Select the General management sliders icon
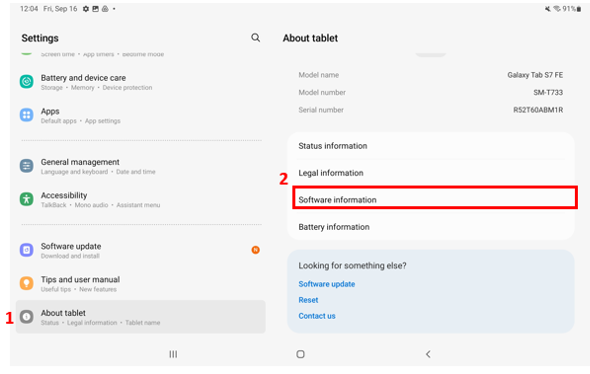The width and height of the screenshot is (590, 374). [26, 166]
